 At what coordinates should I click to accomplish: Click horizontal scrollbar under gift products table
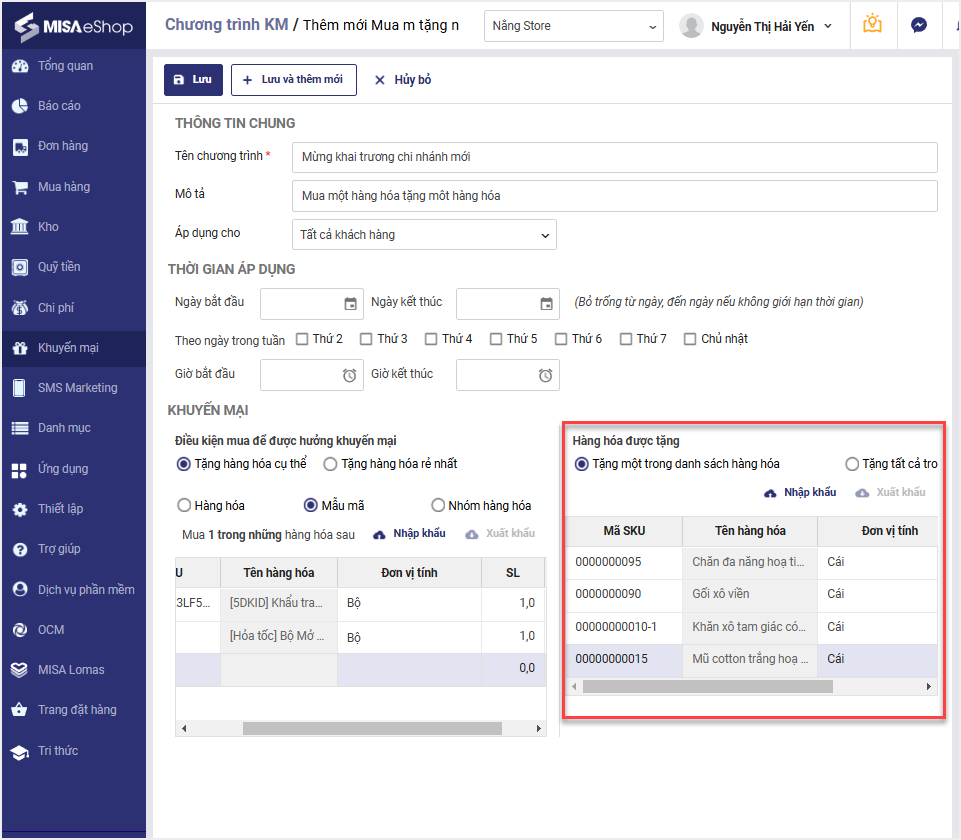707,687
